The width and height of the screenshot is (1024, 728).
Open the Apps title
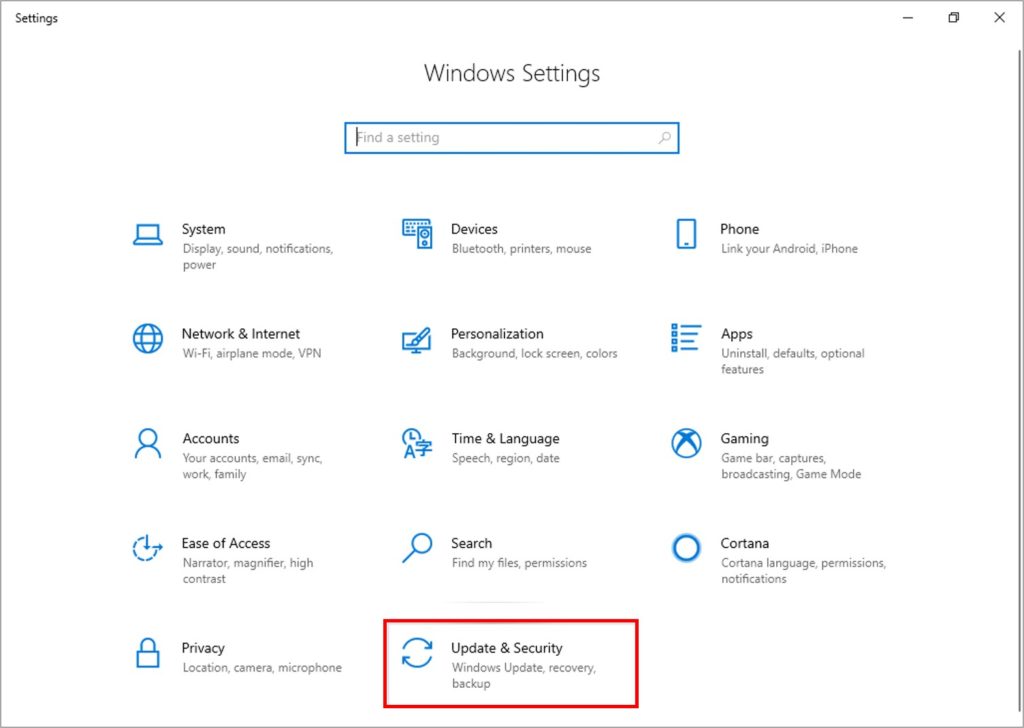(737, 334)
